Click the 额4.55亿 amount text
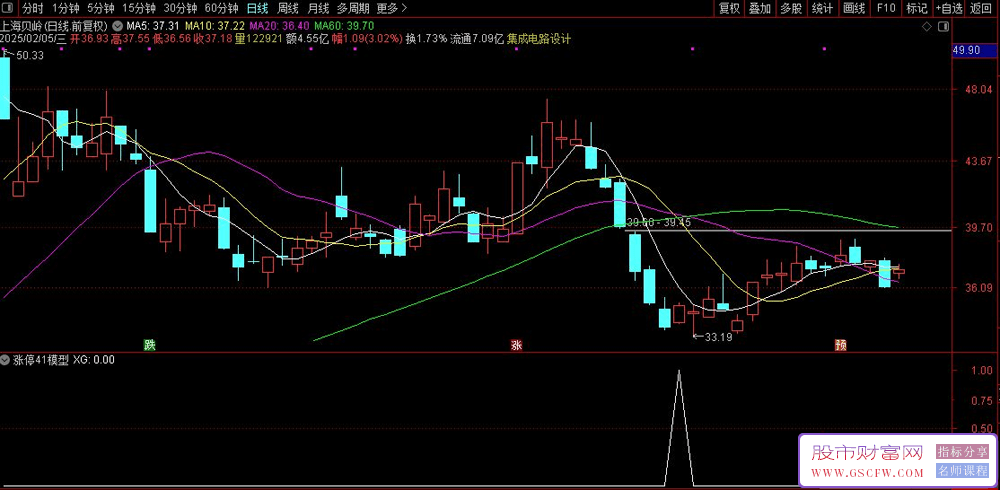Screen dimensions: 1000x490 (307, 39)
